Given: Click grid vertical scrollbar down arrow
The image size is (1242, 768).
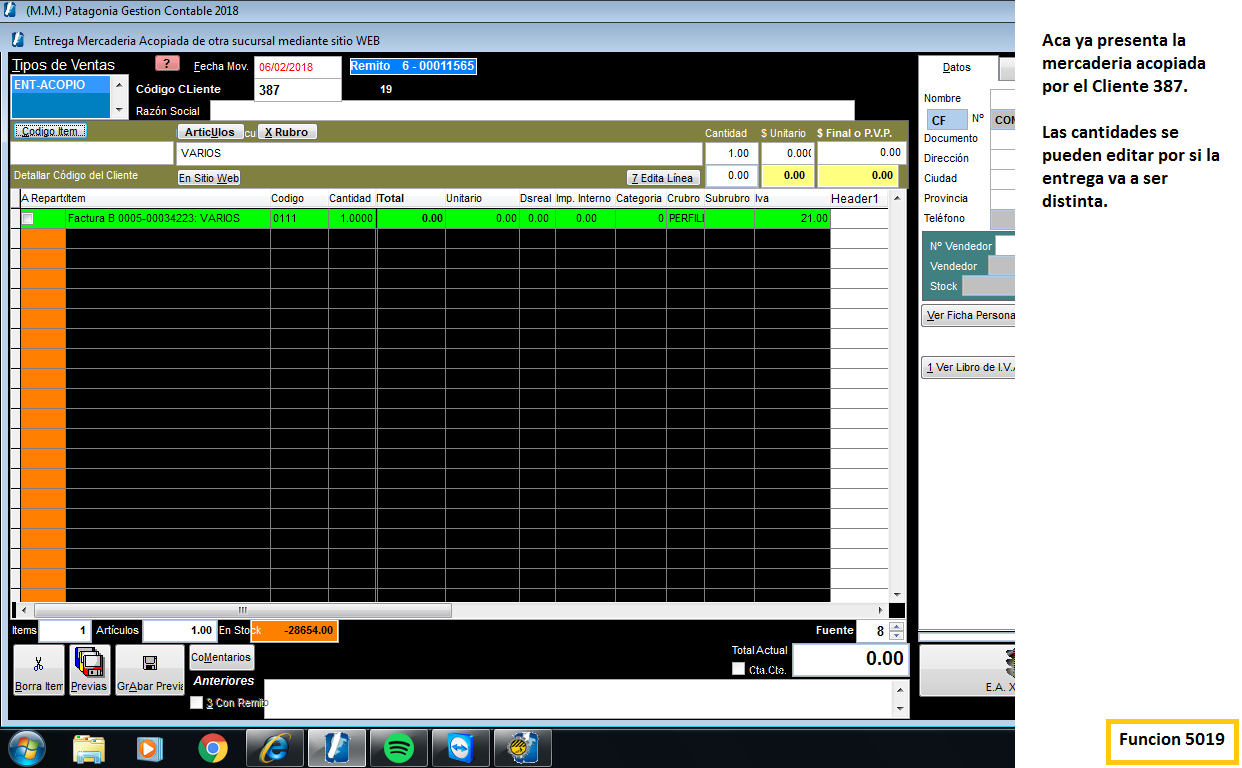Looking at the screenshot, I should pos(897,594).
